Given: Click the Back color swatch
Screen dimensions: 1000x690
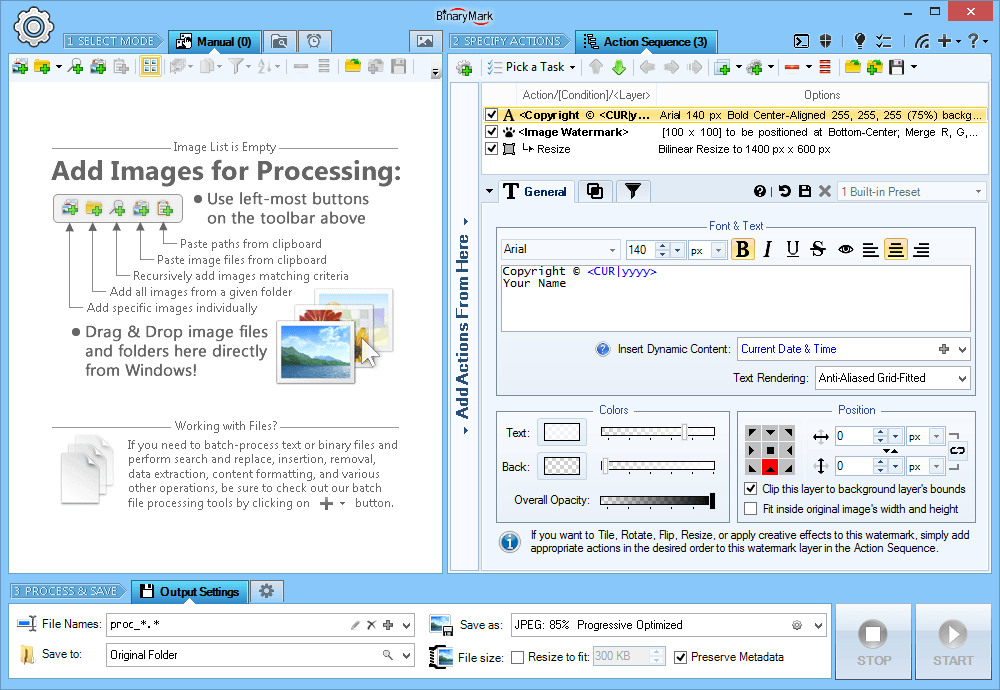Looking at the screenshot, I should pos(562,466).
